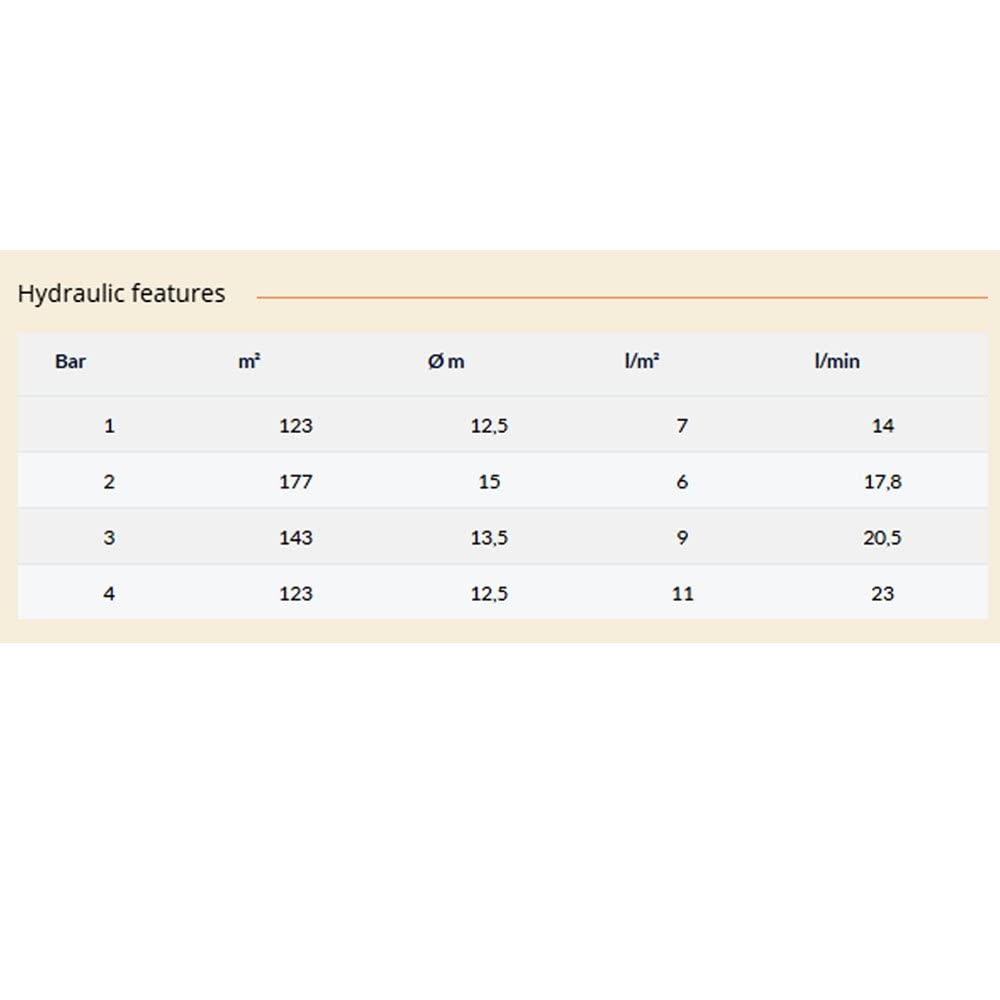1000x1000 pixels.
Task: Click the l/min column header
Action: pos(837,362)
